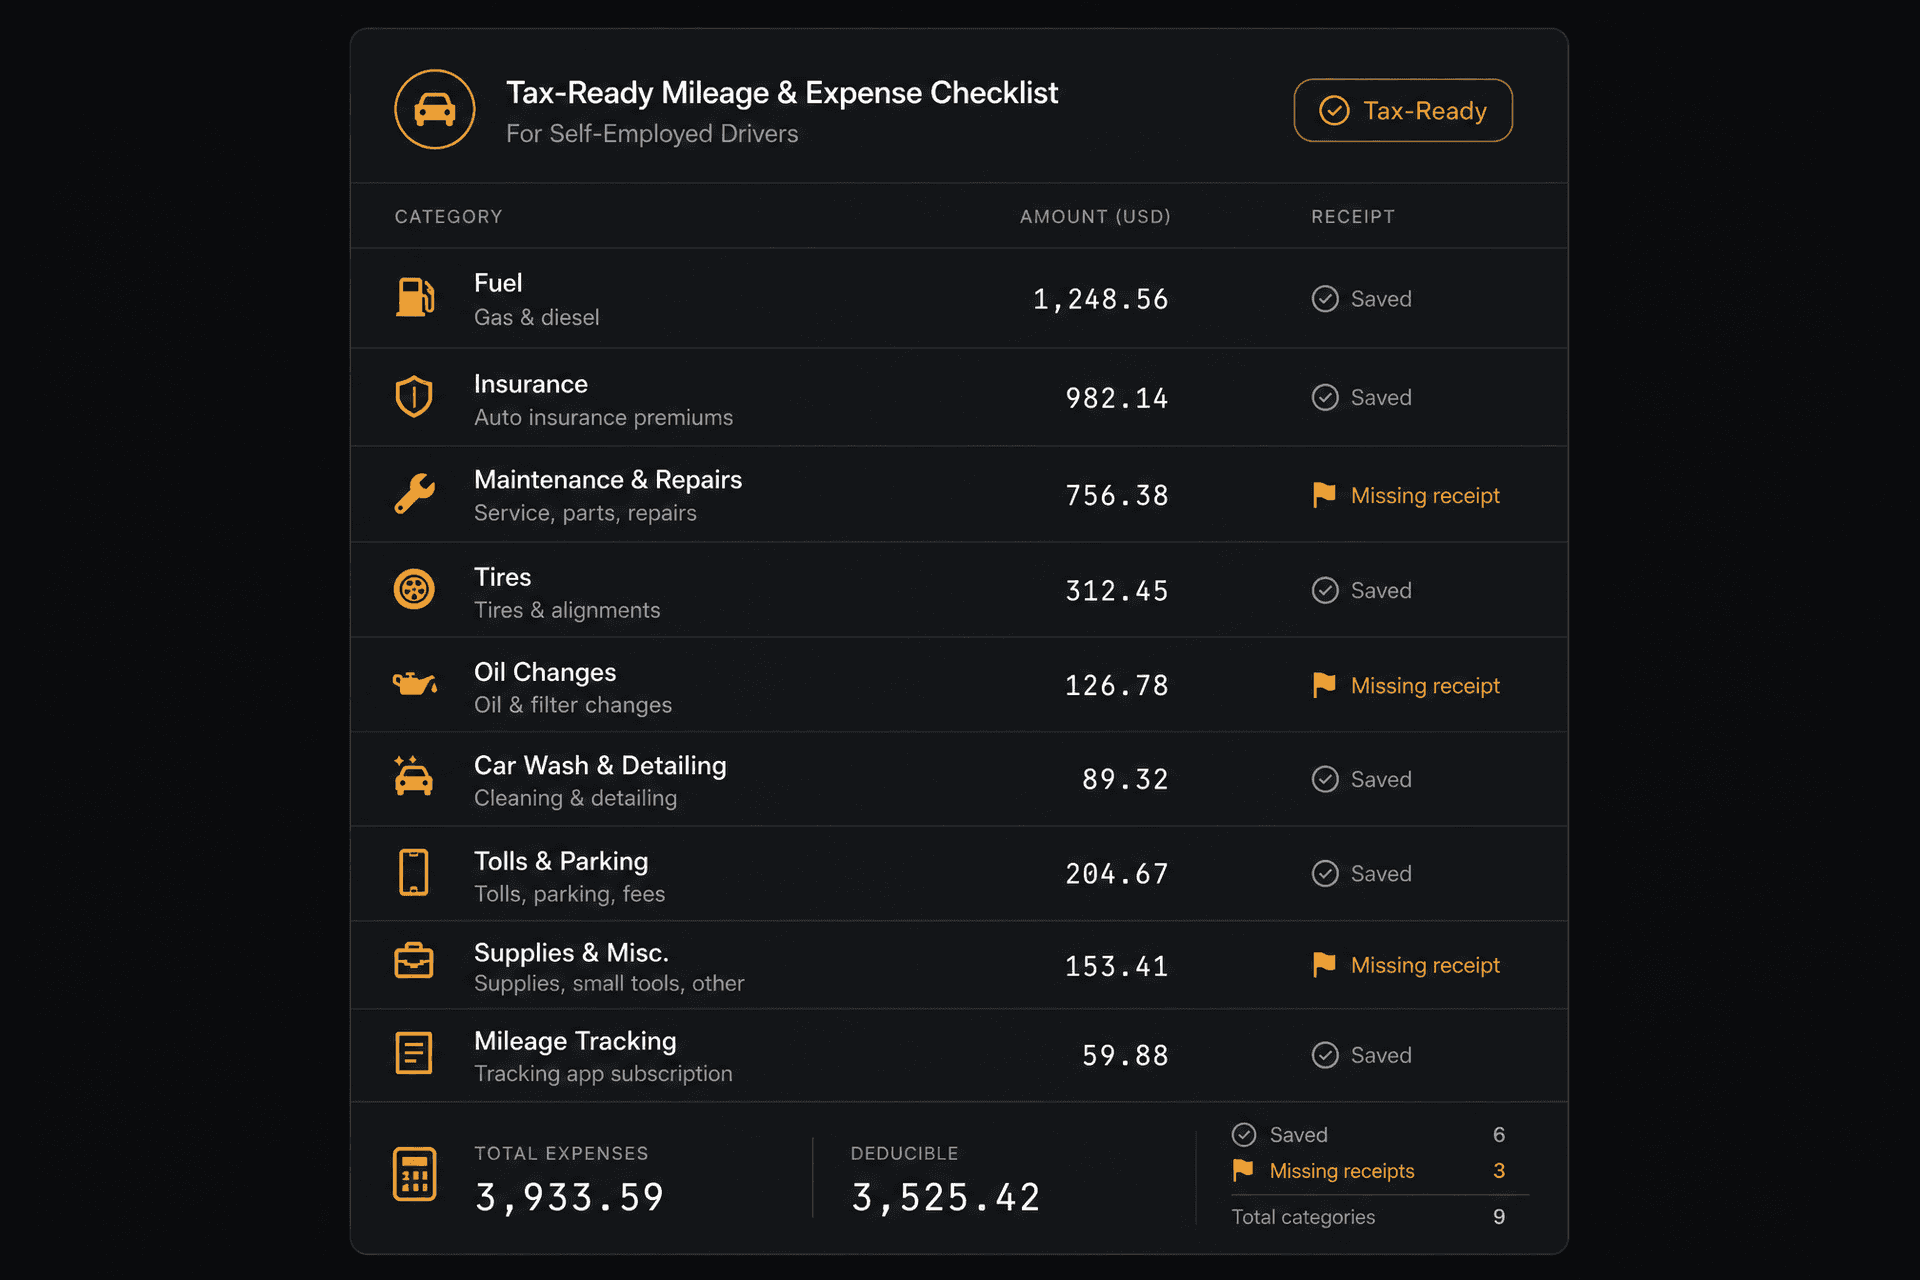Click the For Self-Employed Drivers subtitle
The width and height of the screenshot is (1920, 1280).
click(x=652, y=134)
